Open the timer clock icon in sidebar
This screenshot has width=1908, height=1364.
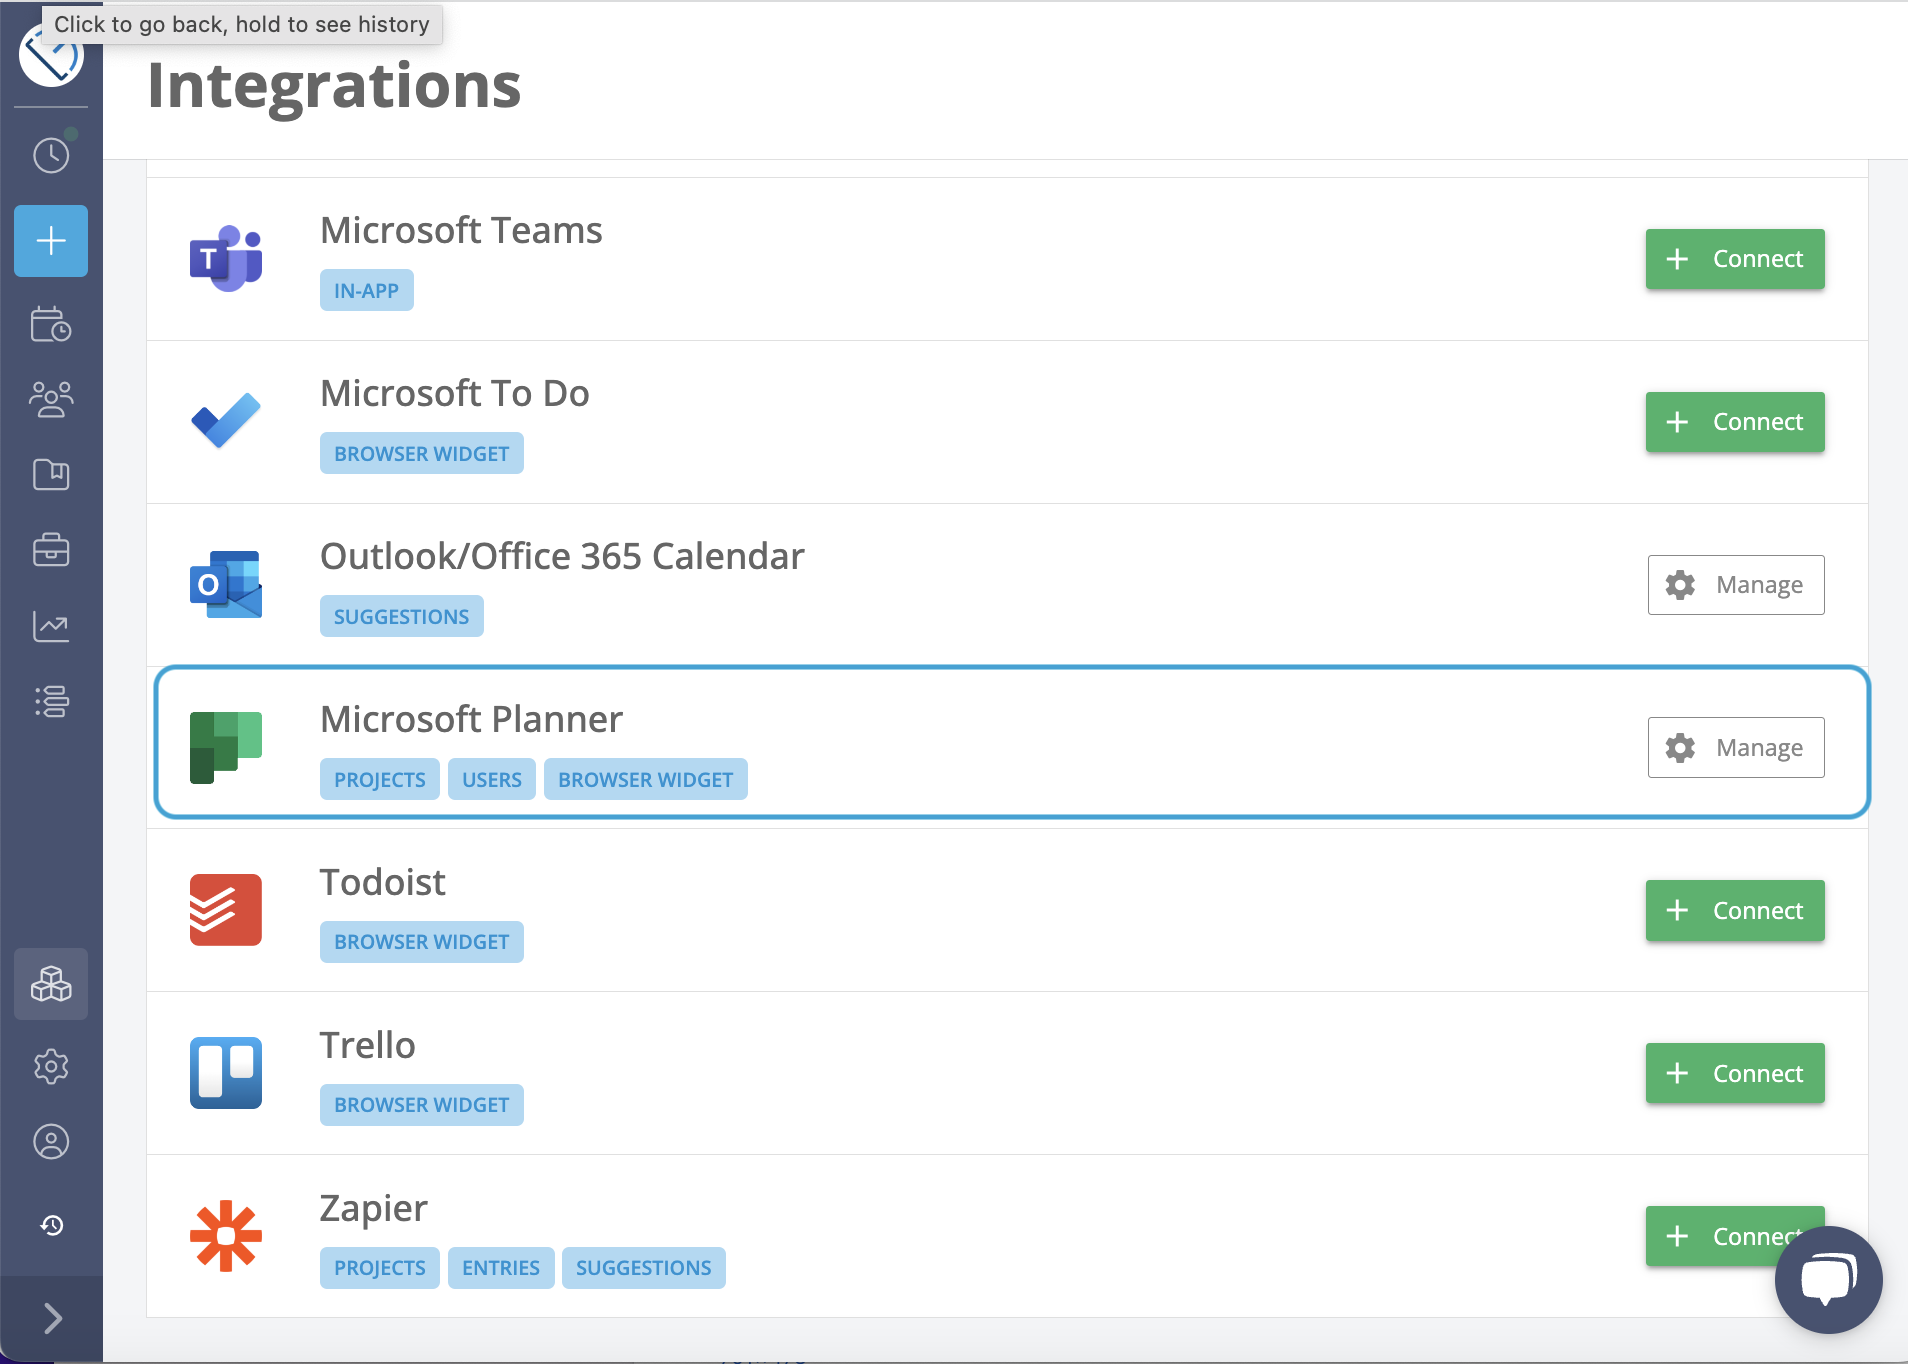pos(51,155)
